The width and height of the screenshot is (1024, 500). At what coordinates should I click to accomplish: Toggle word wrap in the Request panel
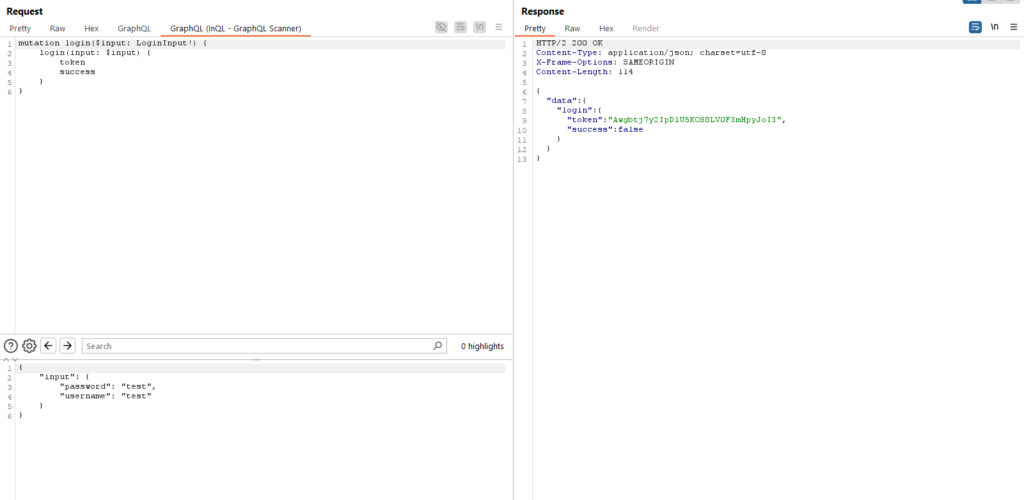[x=460, y=28]
